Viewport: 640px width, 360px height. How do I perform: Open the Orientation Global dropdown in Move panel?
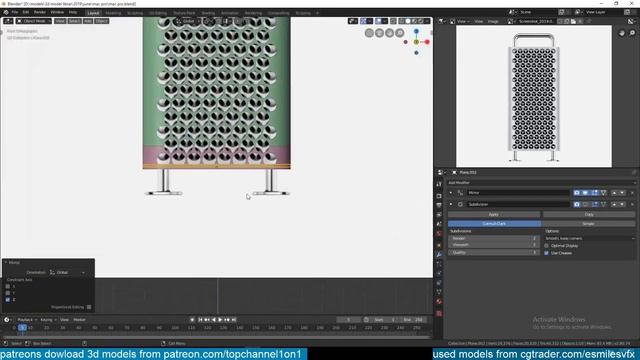click(x=68, y=272)
